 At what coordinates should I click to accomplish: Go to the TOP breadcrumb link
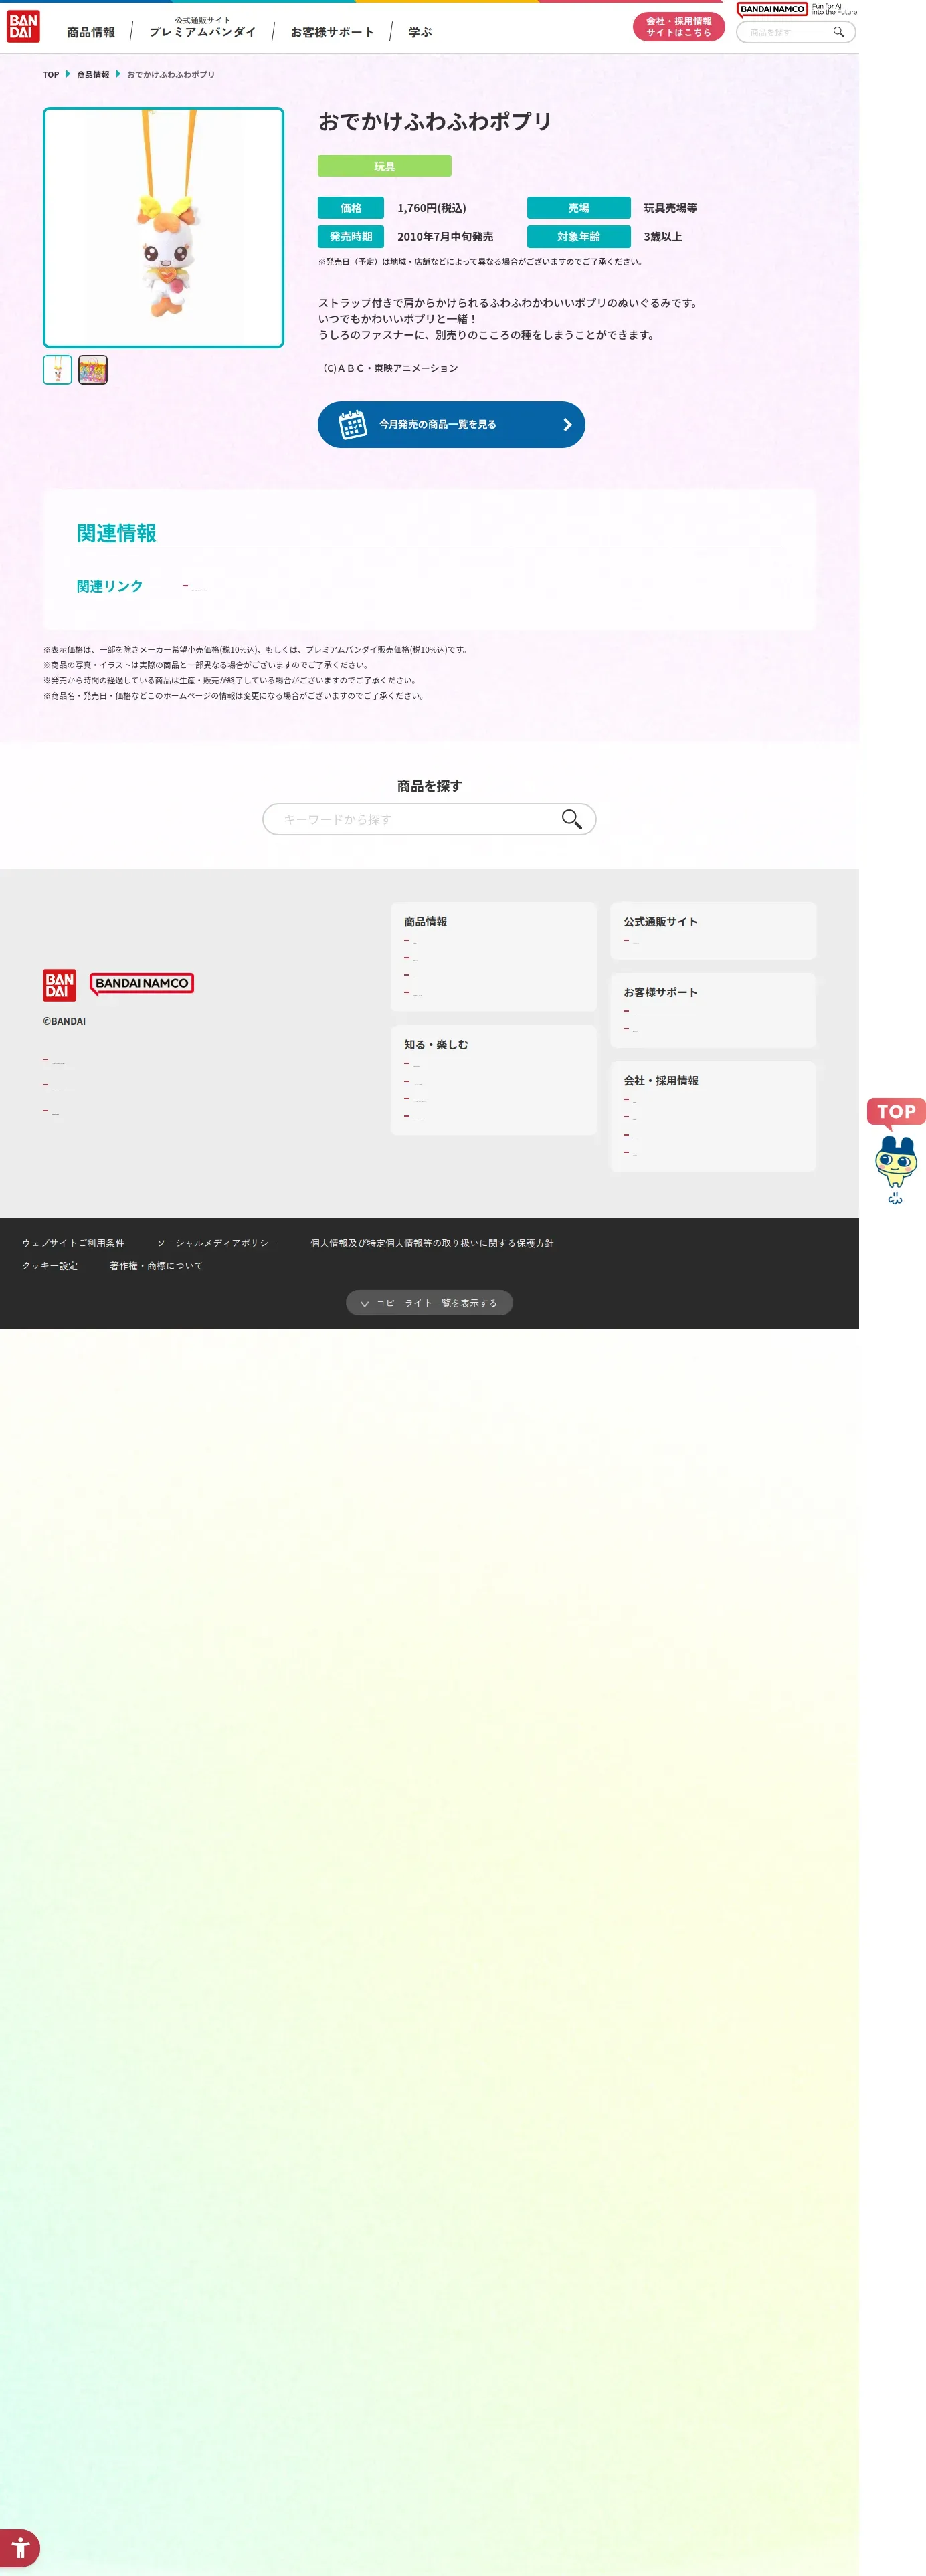pyautogui.click(x=51, y=75)
